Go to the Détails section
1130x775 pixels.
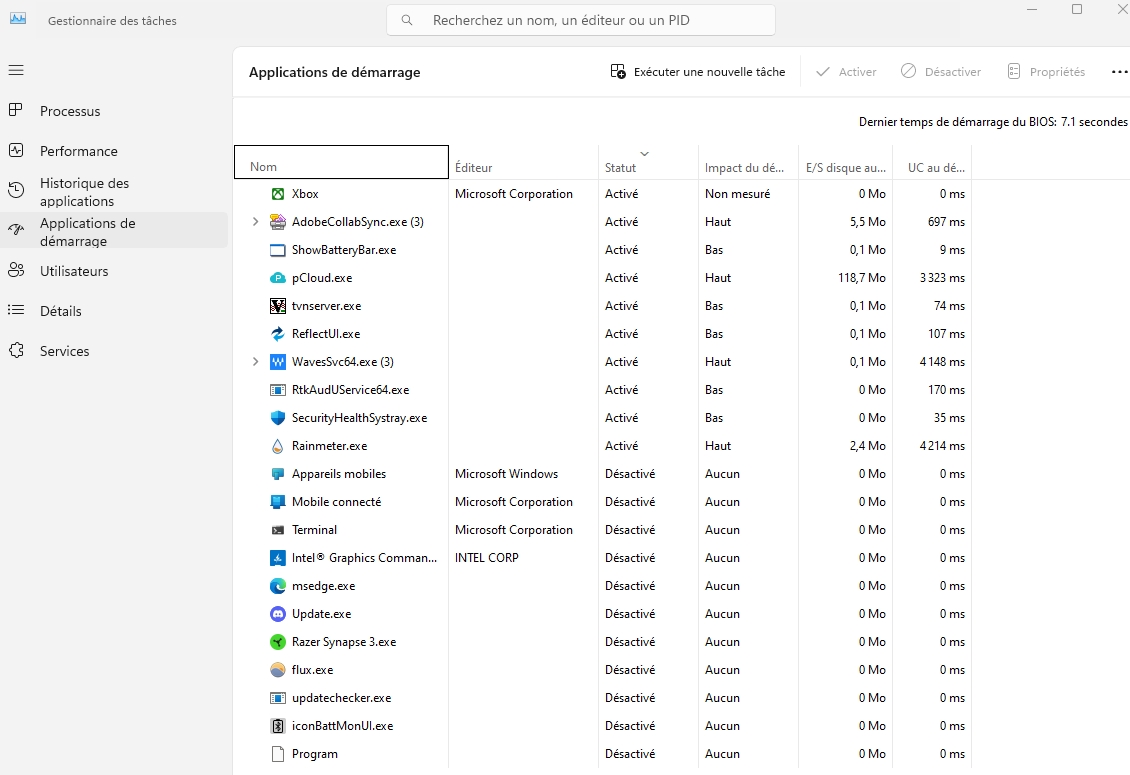tap(60, 311)
